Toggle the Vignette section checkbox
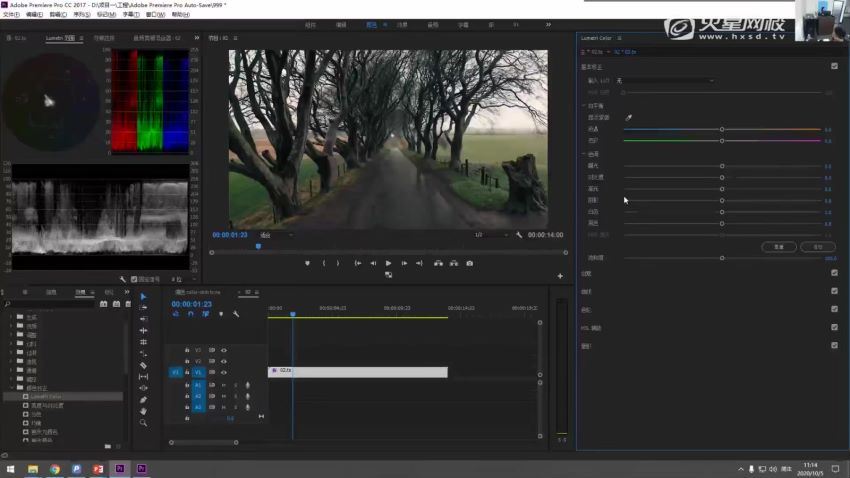The image size is (850, 478). 834,345
